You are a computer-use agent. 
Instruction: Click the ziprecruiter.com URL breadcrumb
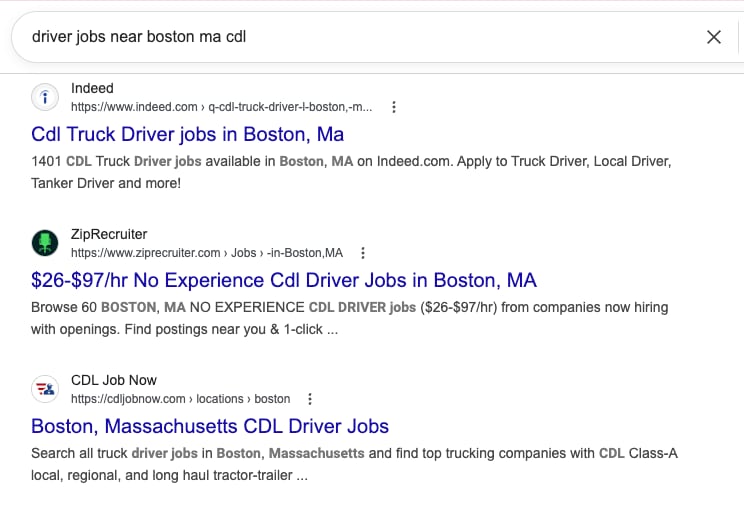click(x=206, y=253)
